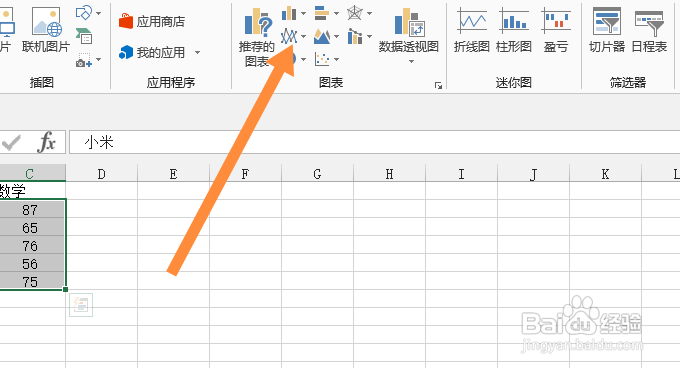This screenshot has height=368, width=680.
Task: Select column F header
Action: click(x=245, y=173)
